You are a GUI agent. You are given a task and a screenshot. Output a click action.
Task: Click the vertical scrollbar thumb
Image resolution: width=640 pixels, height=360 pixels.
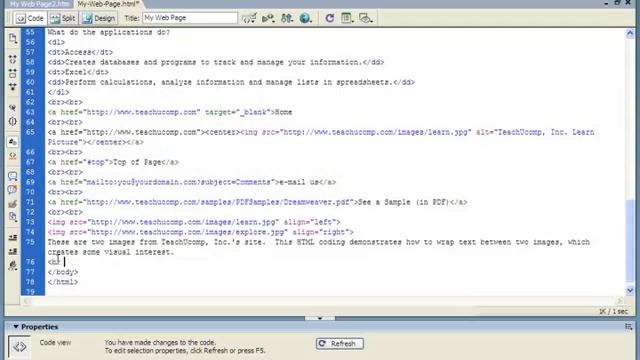click(630, 241)
